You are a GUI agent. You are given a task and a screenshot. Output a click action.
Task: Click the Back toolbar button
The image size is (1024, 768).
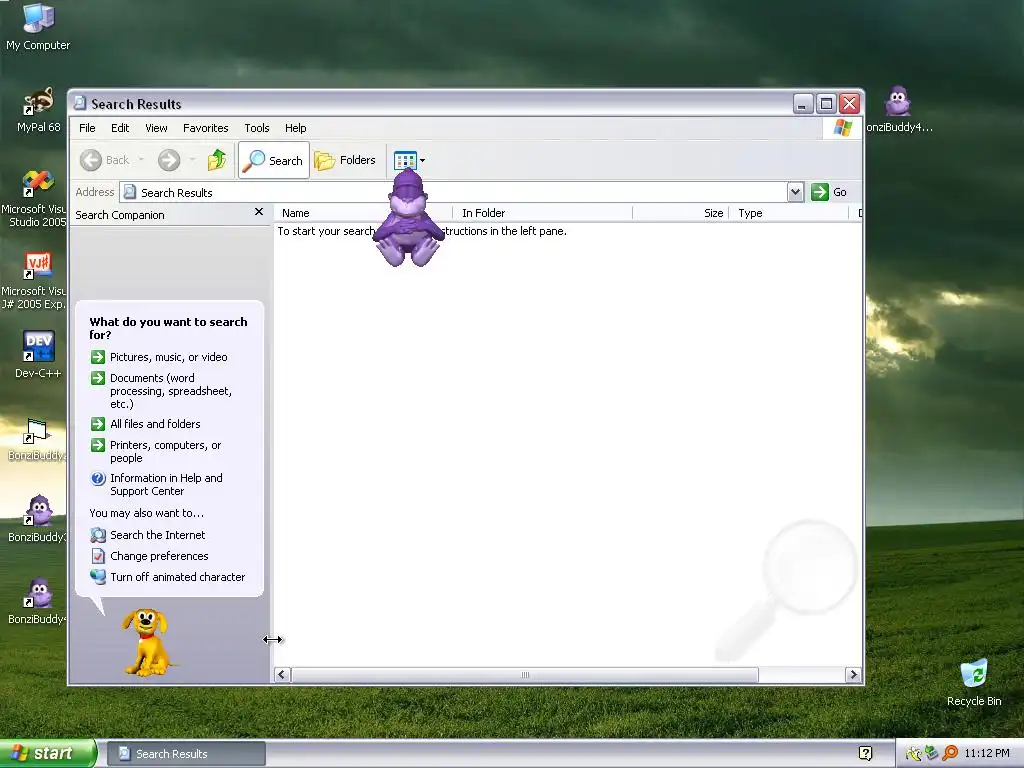click(x=104, y=160)
